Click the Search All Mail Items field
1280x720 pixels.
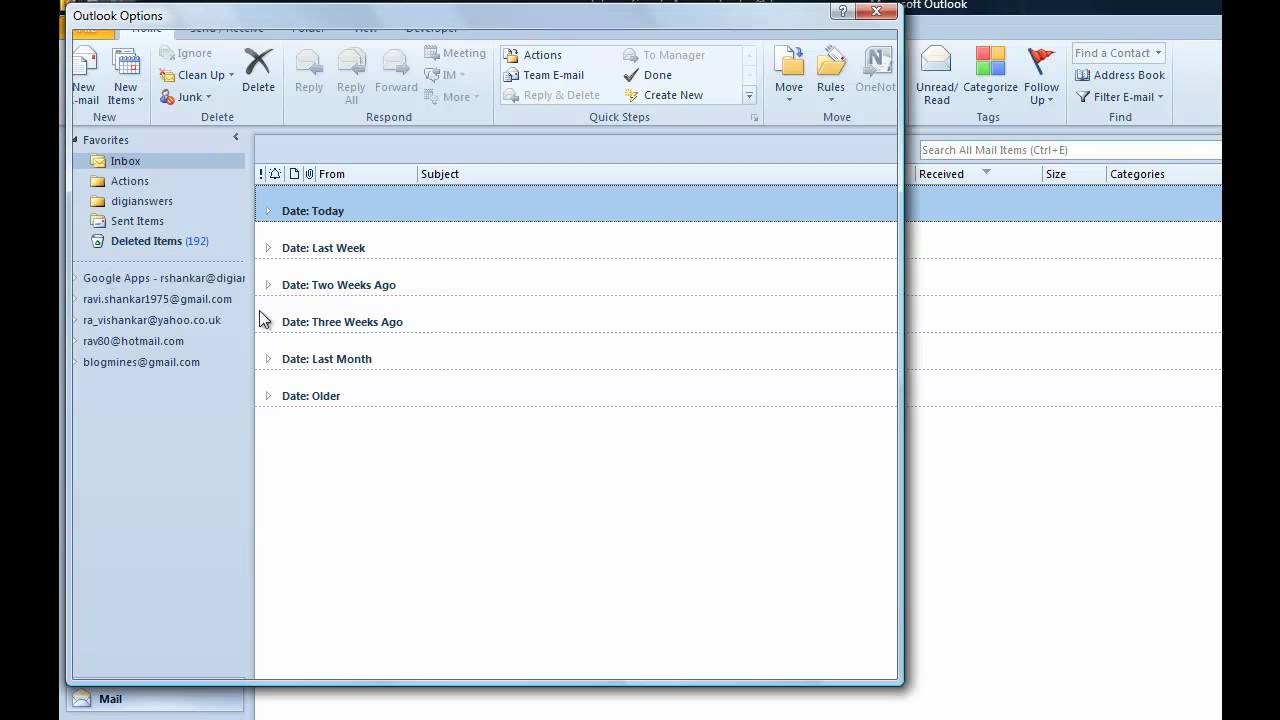coord(1070,150)
